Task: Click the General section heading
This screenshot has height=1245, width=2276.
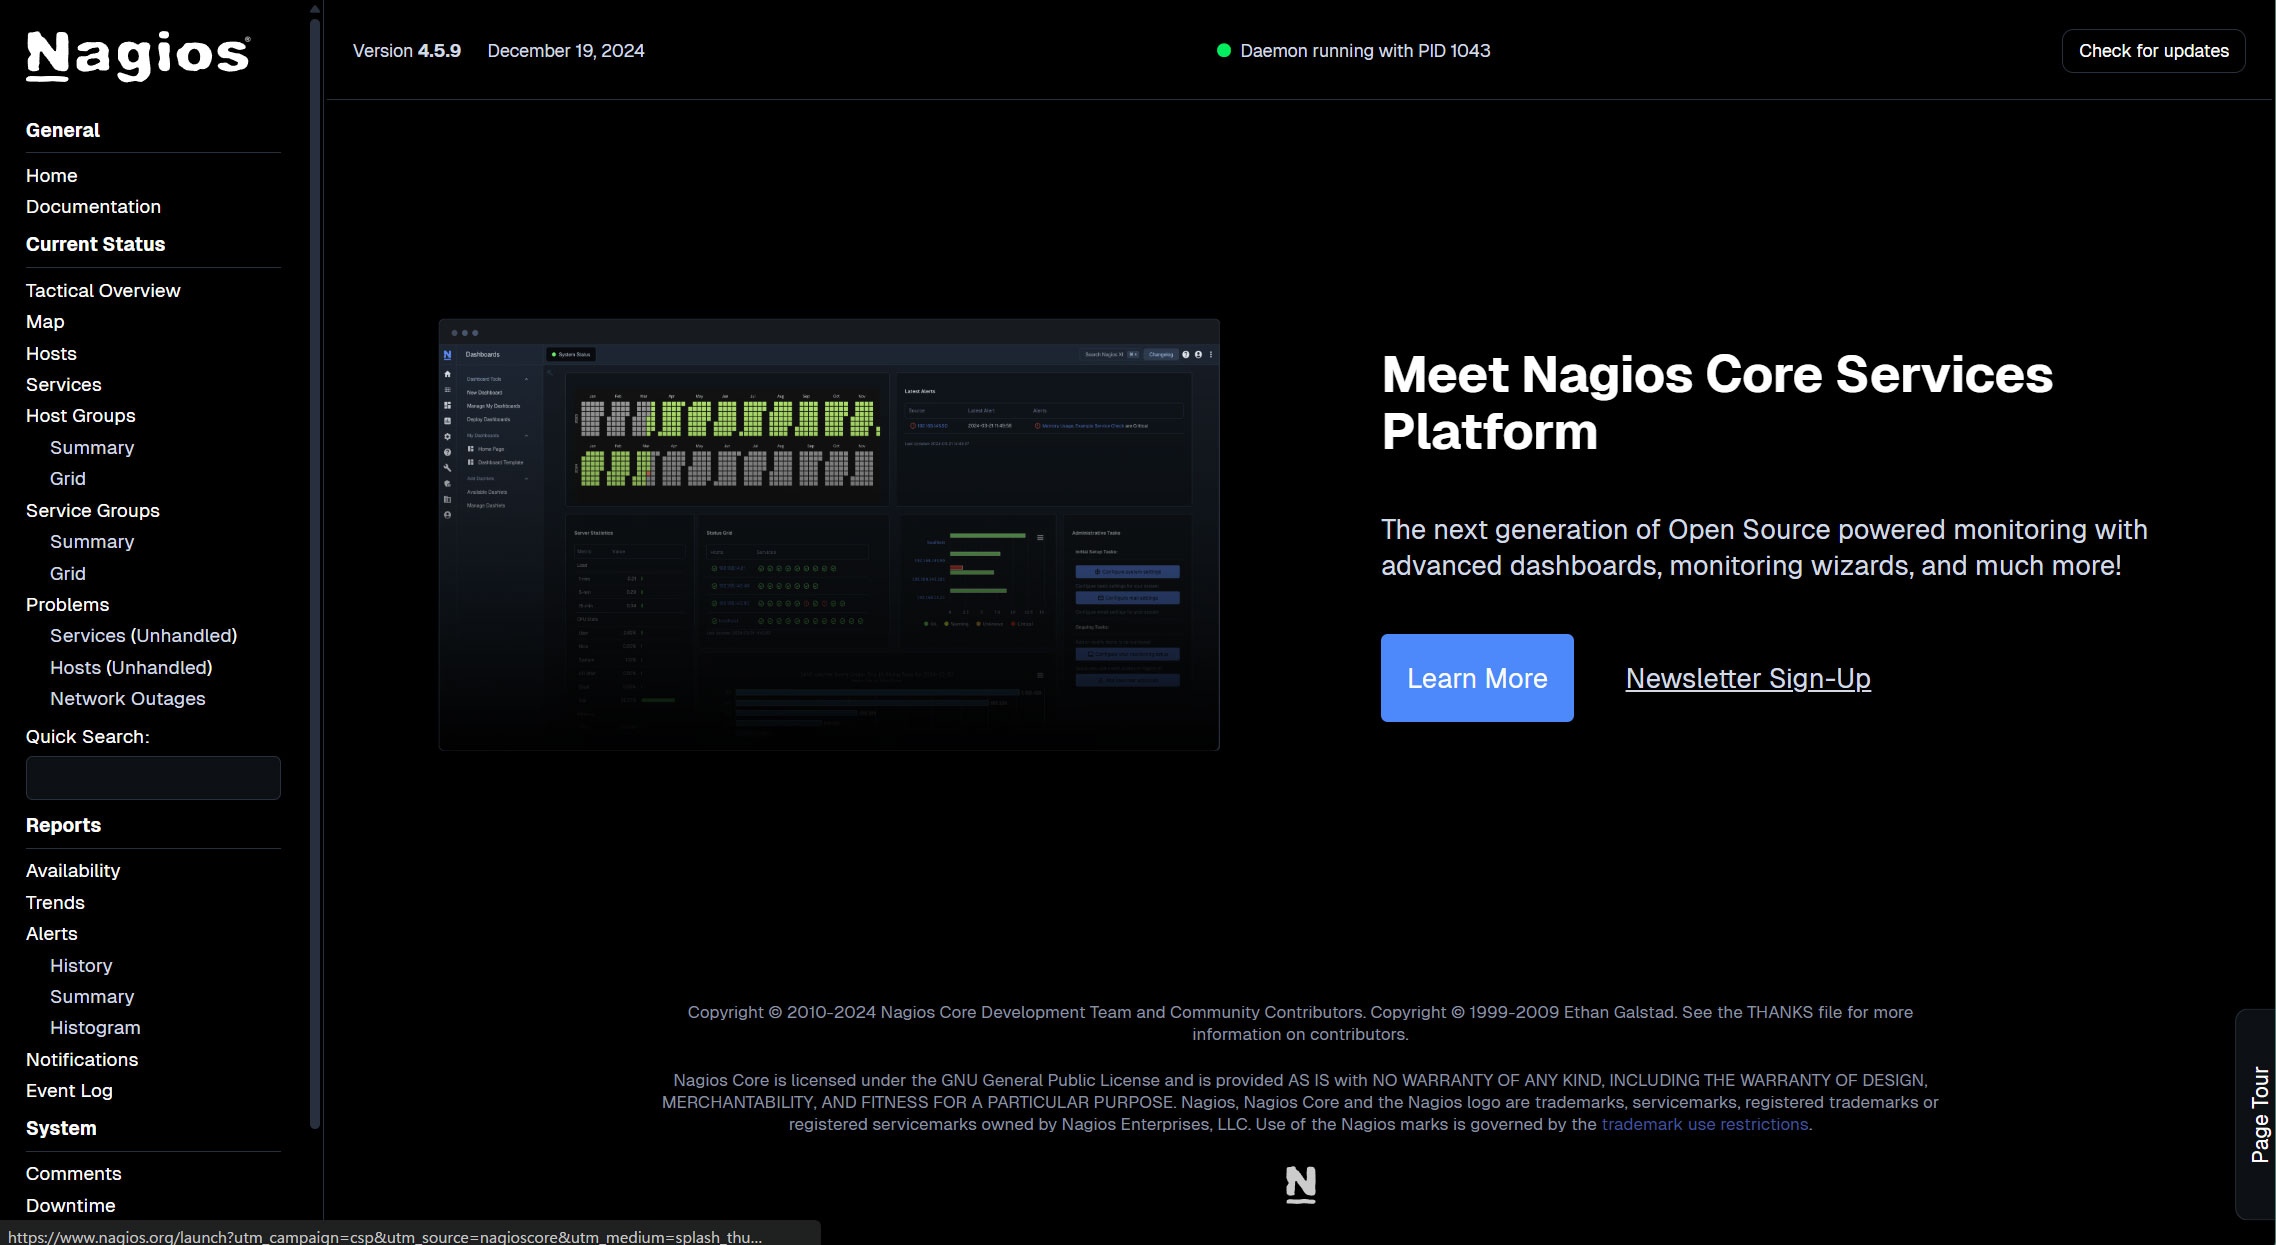Action: coord(63,130)
